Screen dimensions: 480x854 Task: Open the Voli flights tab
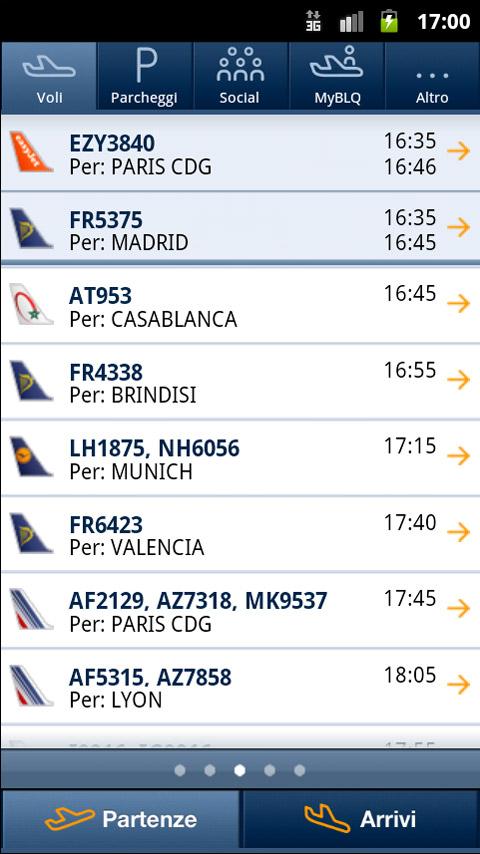(48, 77)
